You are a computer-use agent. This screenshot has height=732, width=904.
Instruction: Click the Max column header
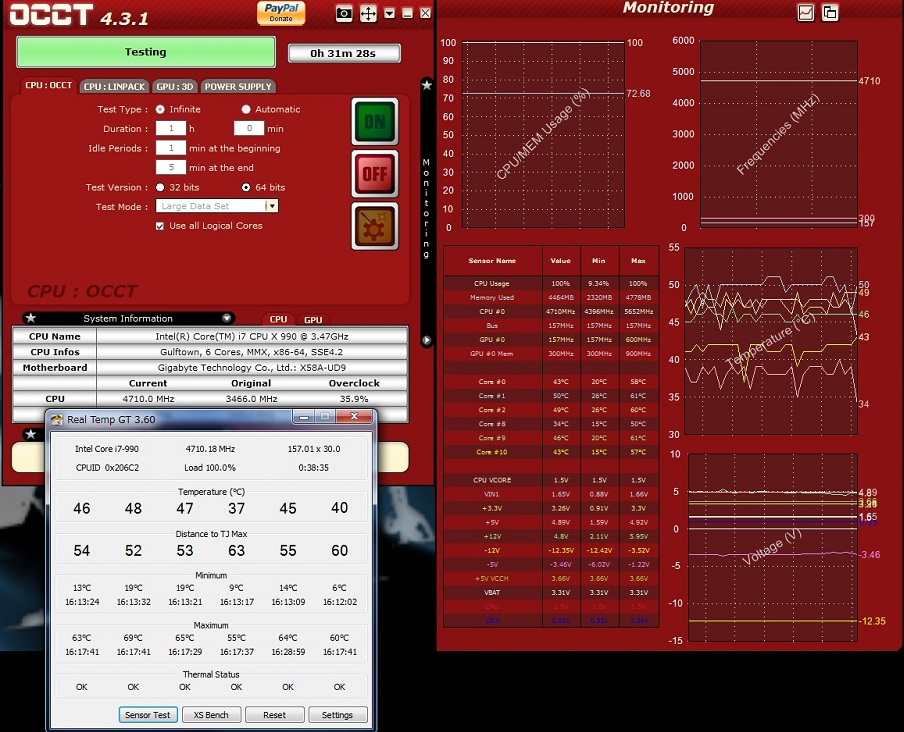coord(638,261)
